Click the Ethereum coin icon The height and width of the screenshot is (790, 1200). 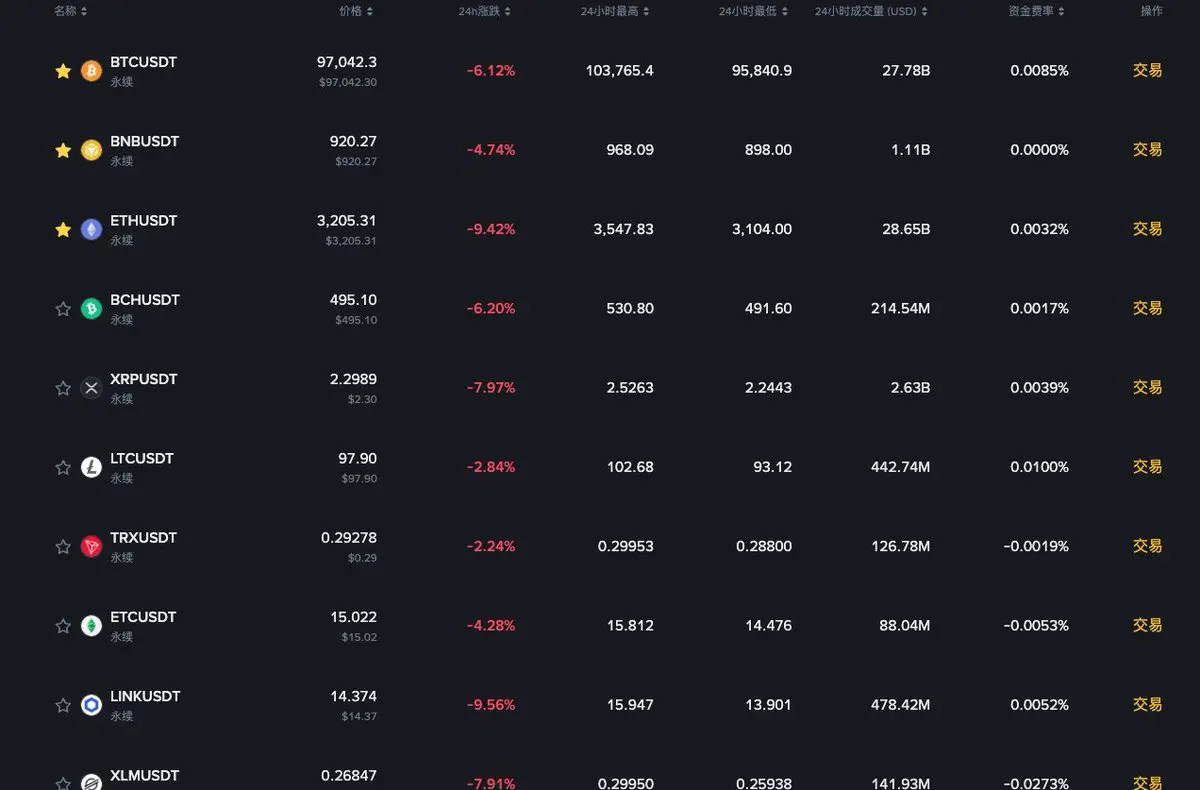click(x=91, y=229)
